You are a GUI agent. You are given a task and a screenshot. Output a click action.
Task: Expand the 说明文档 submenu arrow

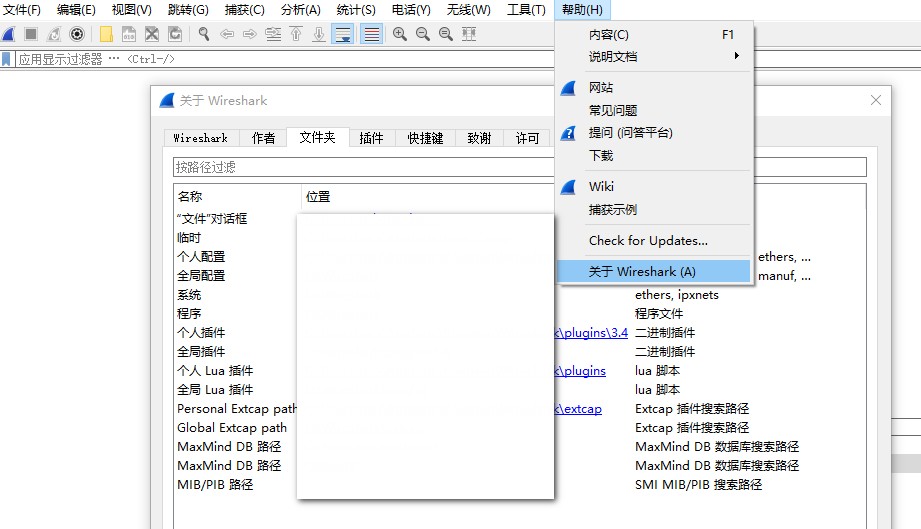click(736, 56)
